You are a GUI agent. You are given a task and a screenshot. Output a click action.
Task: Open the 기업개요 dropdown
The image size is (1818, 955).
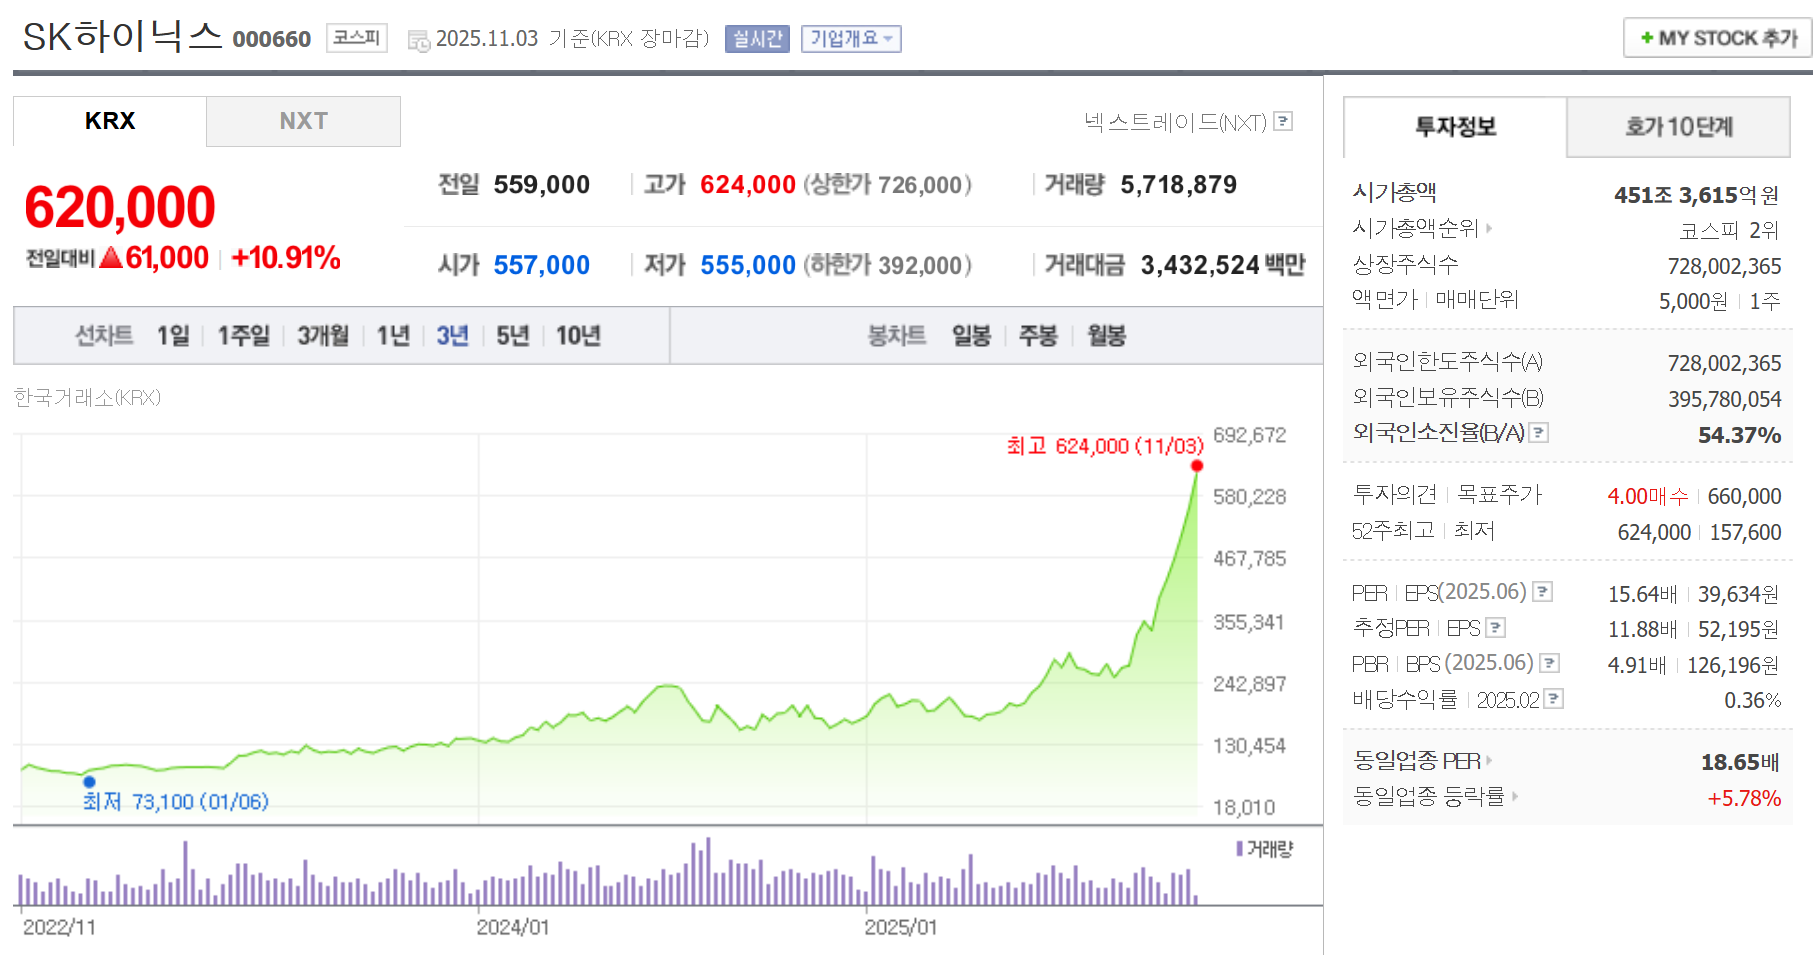pyautogui.click(x=851, y=39)
